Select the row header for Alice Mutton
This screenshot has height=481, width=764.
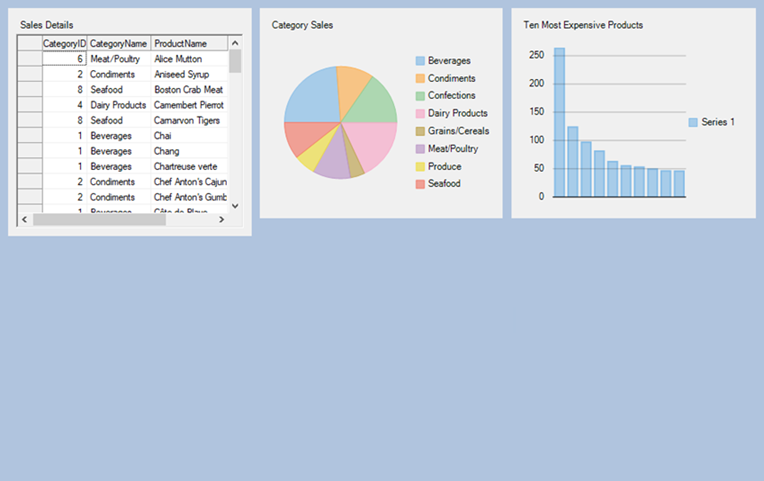[x=29, y=59]
